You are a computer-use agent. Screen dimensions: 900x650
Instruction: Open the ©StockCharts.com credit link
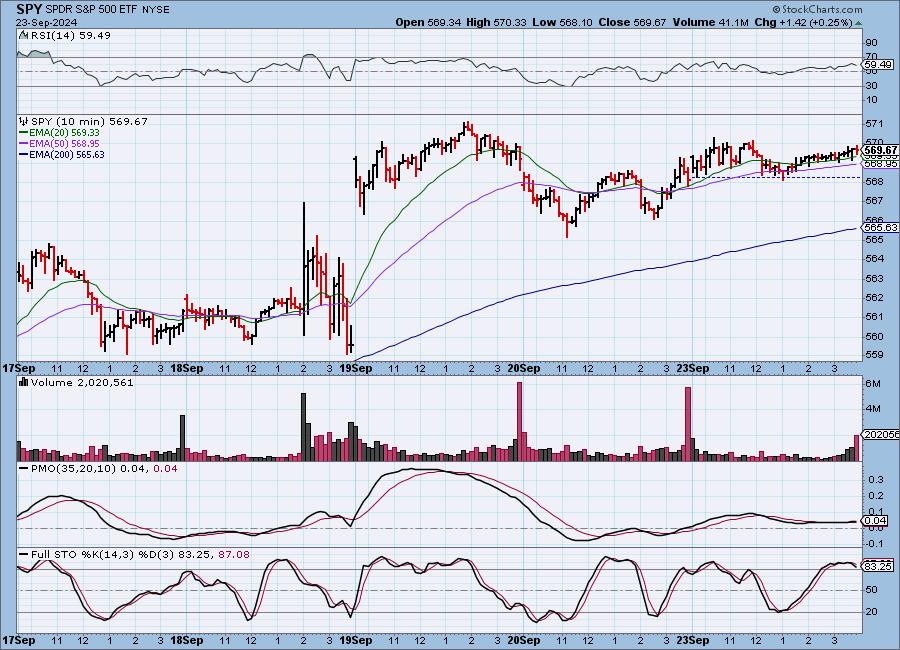[x=817, y=9]
